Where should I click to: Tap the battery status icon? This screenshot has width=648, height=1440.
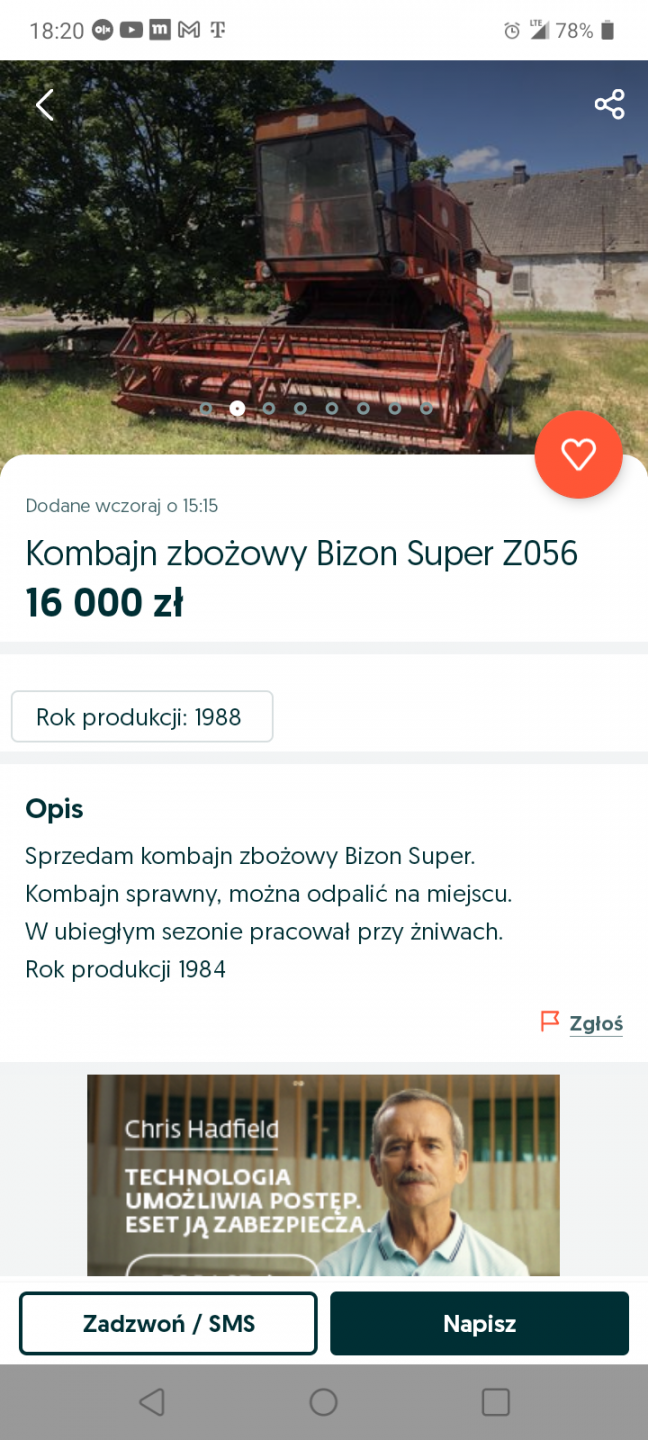607,30
